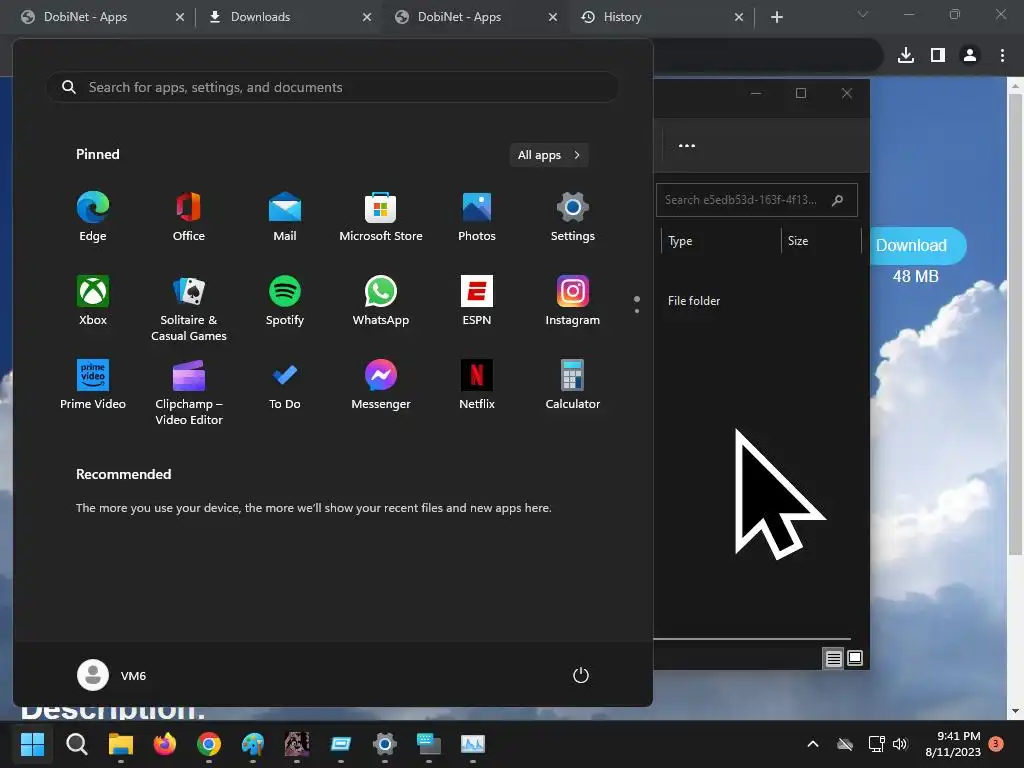Screen dimensions: 1024x768
Task: Open the tab search dropdown in Chrome
Action: coord(863,14)
